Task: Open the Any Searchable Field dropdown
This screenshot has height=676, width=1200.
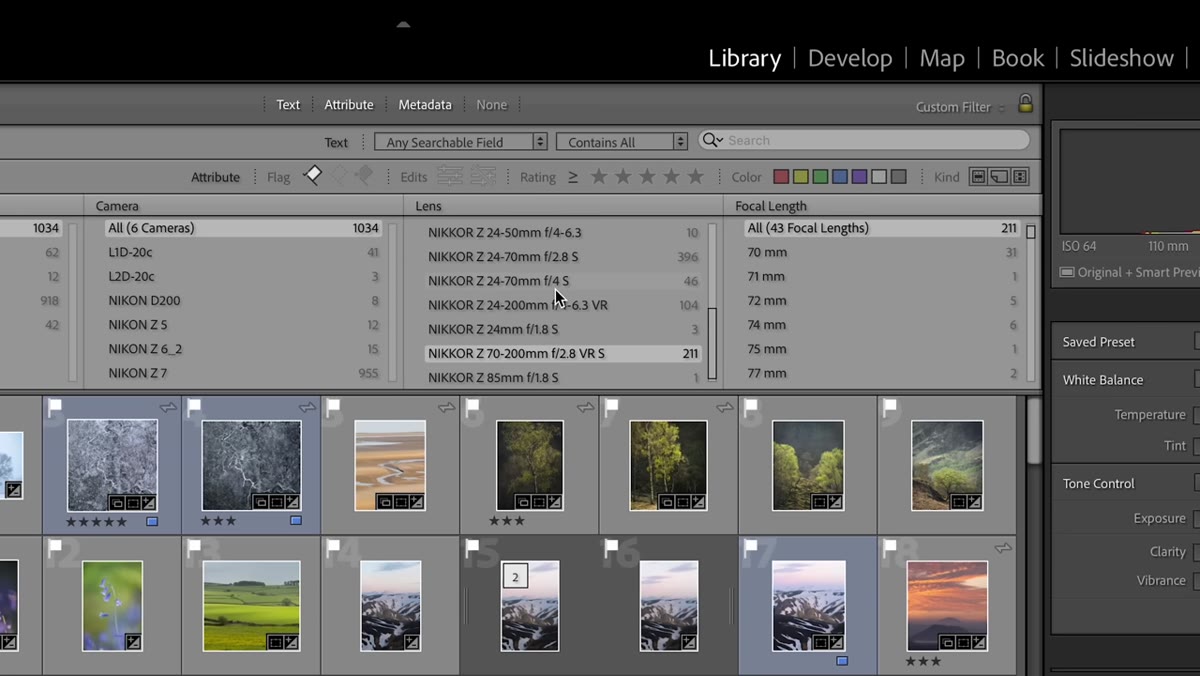Action: tap(461, 142)
